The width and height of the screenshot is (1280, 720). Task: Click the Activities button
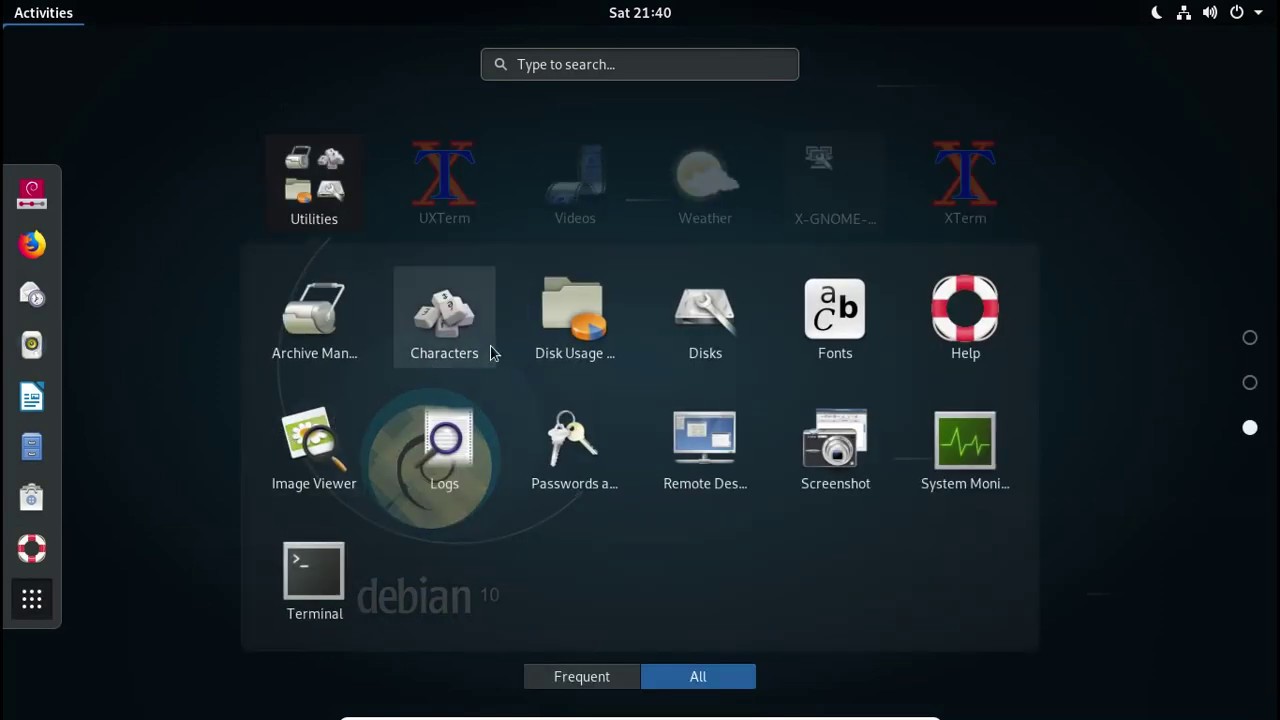[43, 13]
